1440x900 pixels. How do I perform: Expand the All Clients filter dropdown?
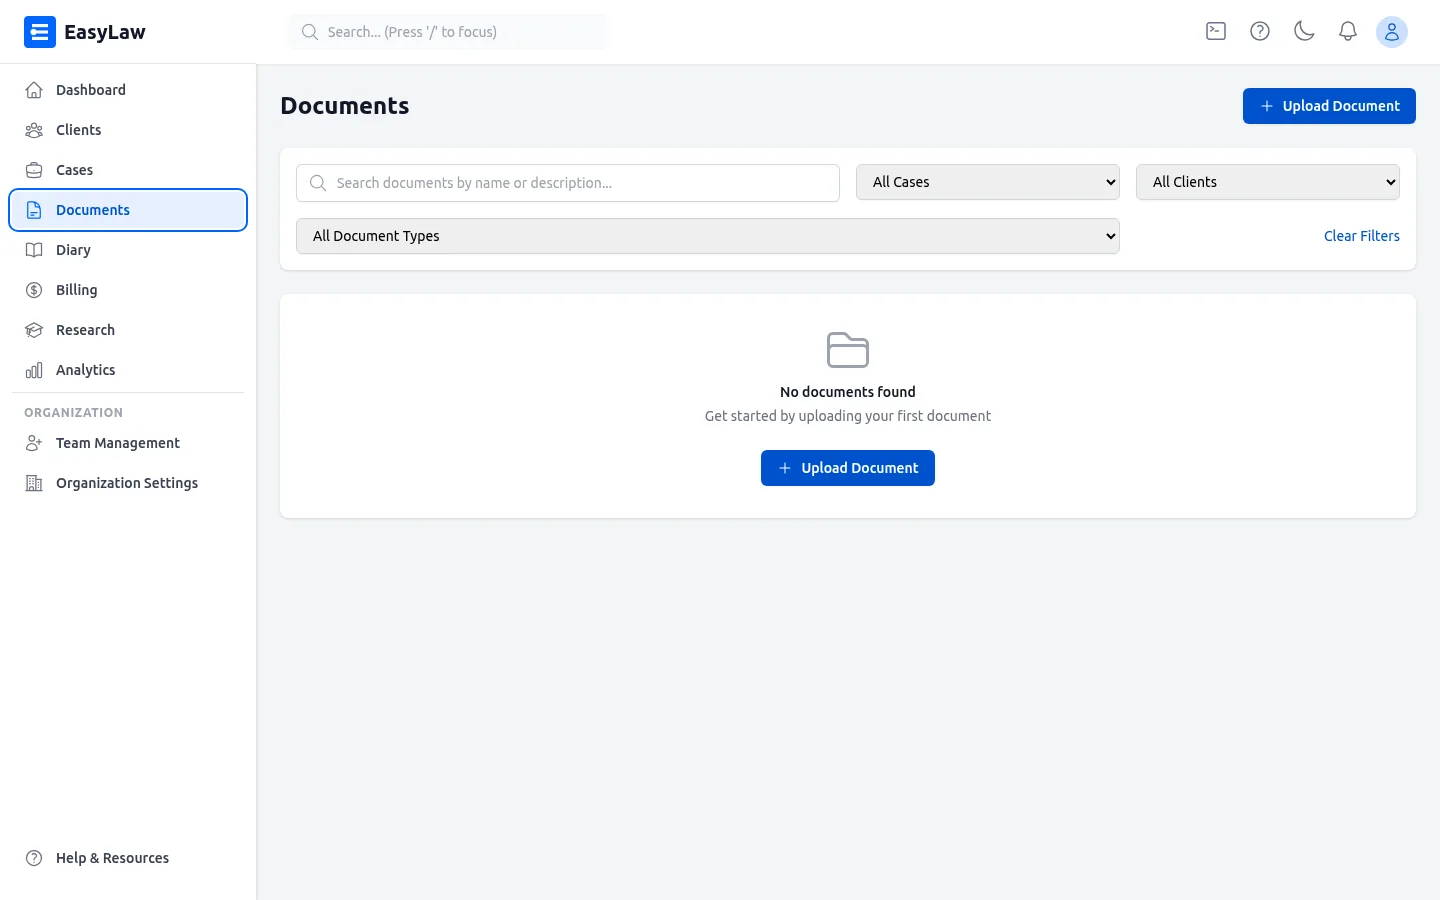(1267, 182)
